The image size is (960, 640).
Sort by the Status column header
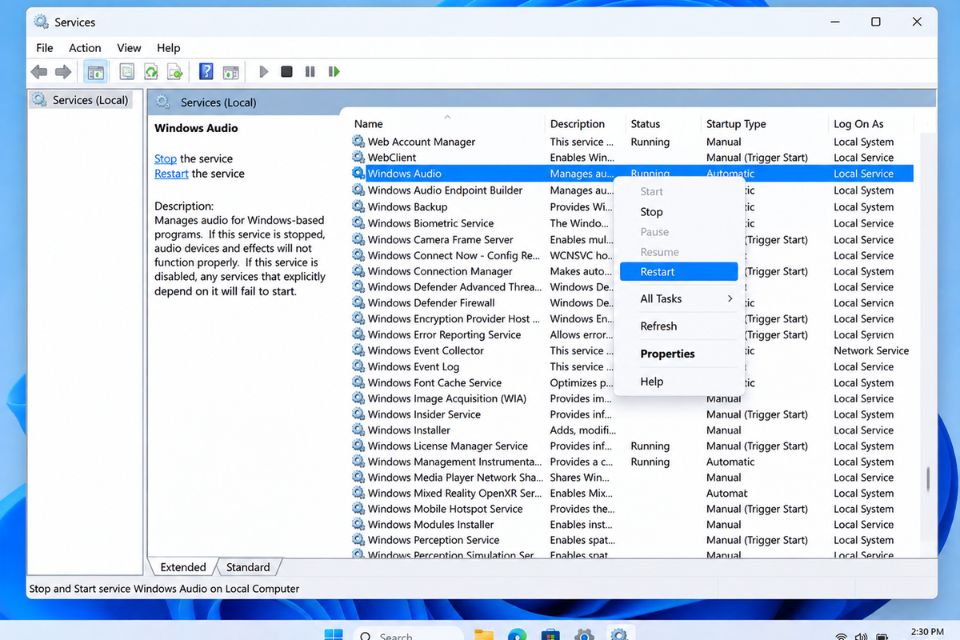click(x=662, y=124)
